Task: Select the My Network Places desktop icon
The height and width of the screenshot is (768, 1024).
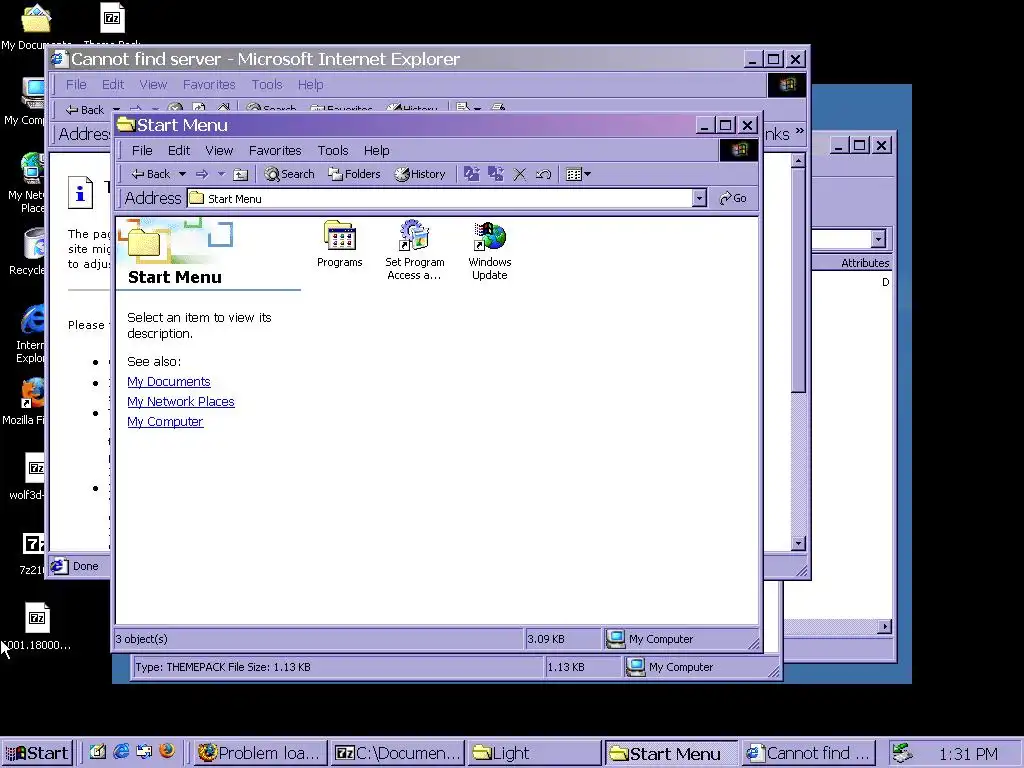Action: click(30, 183)
